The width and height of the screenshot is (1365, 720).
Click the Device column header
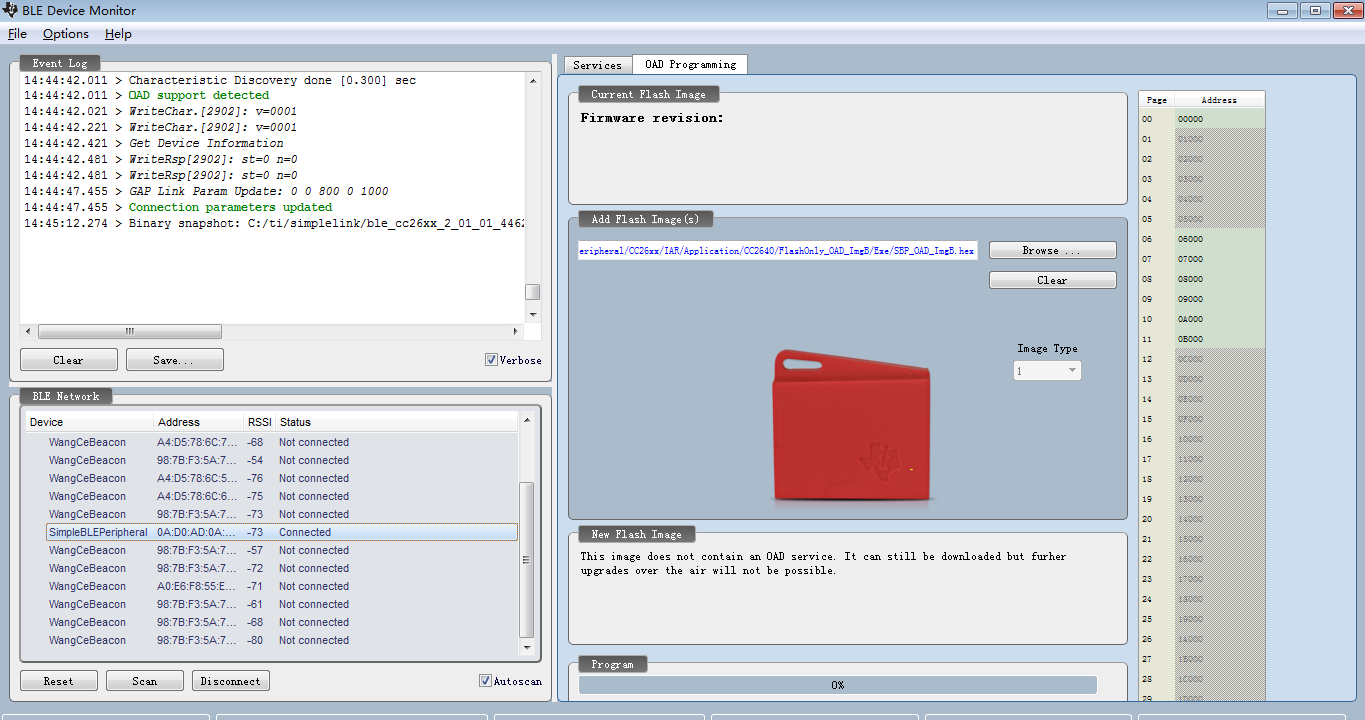(90, 422)
